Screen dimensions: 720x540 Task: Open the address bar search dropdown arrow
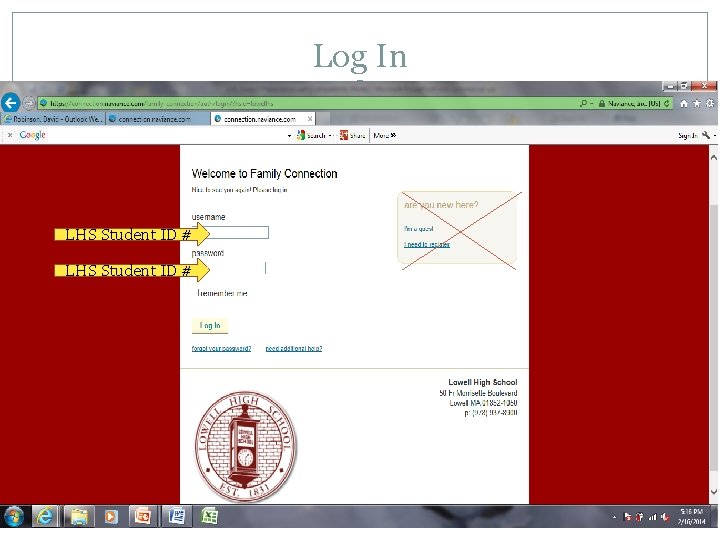click(x=591, y=103)
